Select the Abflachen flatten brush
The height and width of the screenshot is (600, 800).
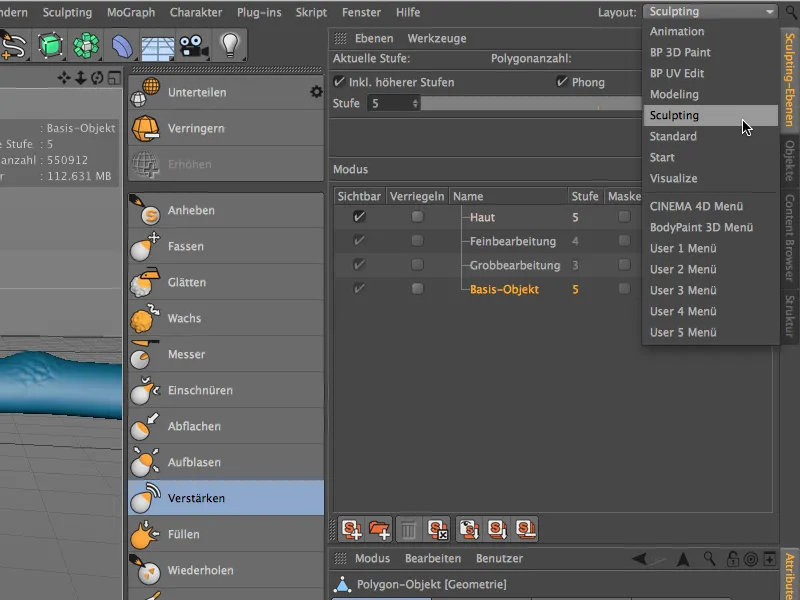pos(226,426)
